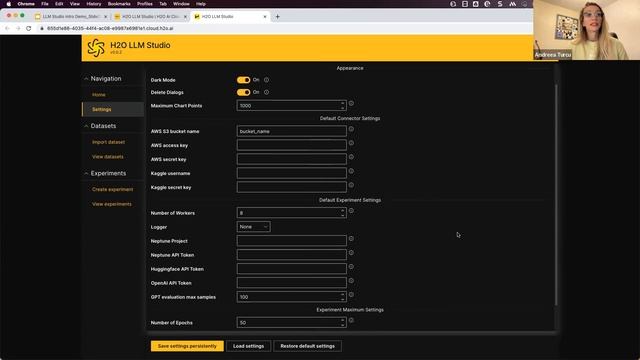Click the AWS access key field
The height and width of the screenshot is (360, 640).
coord(291,145)
